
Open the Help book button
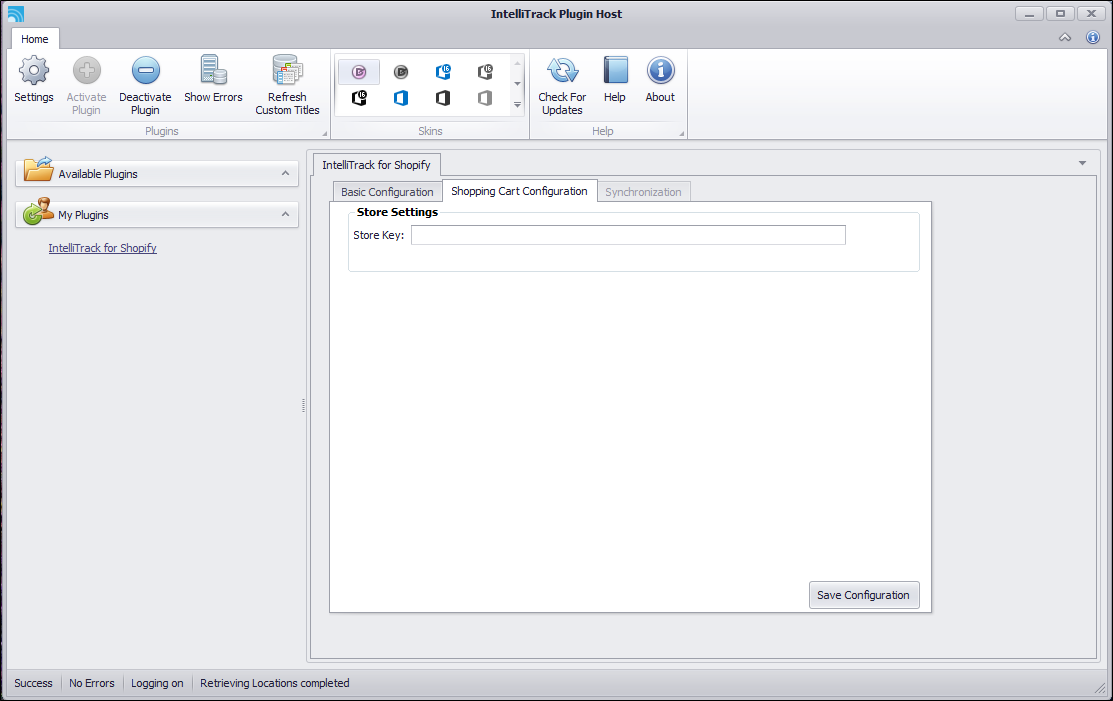point(615,79)
